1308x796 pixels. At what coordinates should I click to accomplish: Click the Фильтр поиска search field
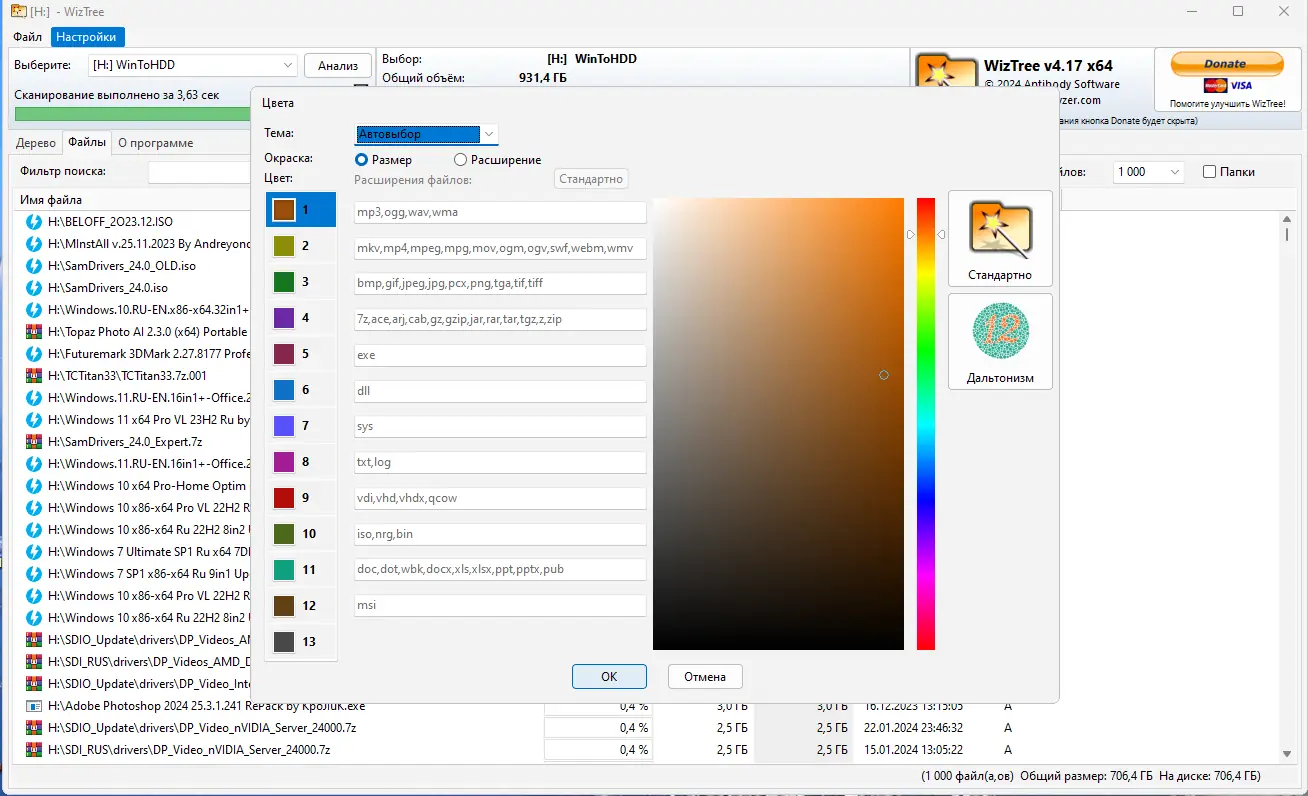pos(198,172)
